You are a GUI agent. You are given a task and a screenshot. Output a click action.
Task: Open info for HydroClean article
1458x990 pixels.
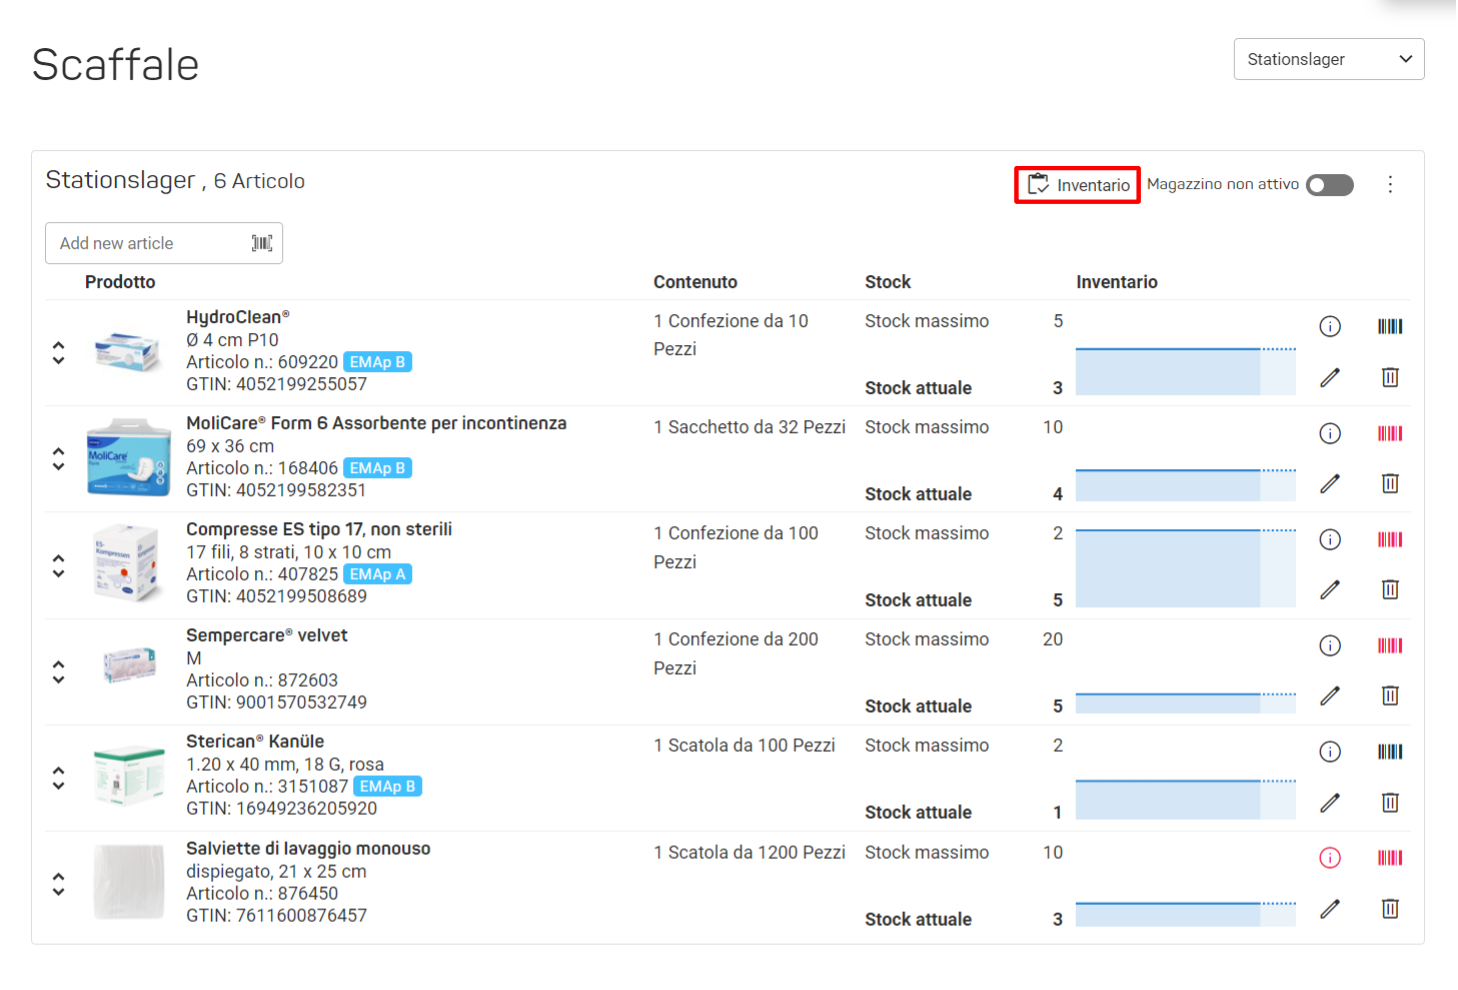(1330, 326)
